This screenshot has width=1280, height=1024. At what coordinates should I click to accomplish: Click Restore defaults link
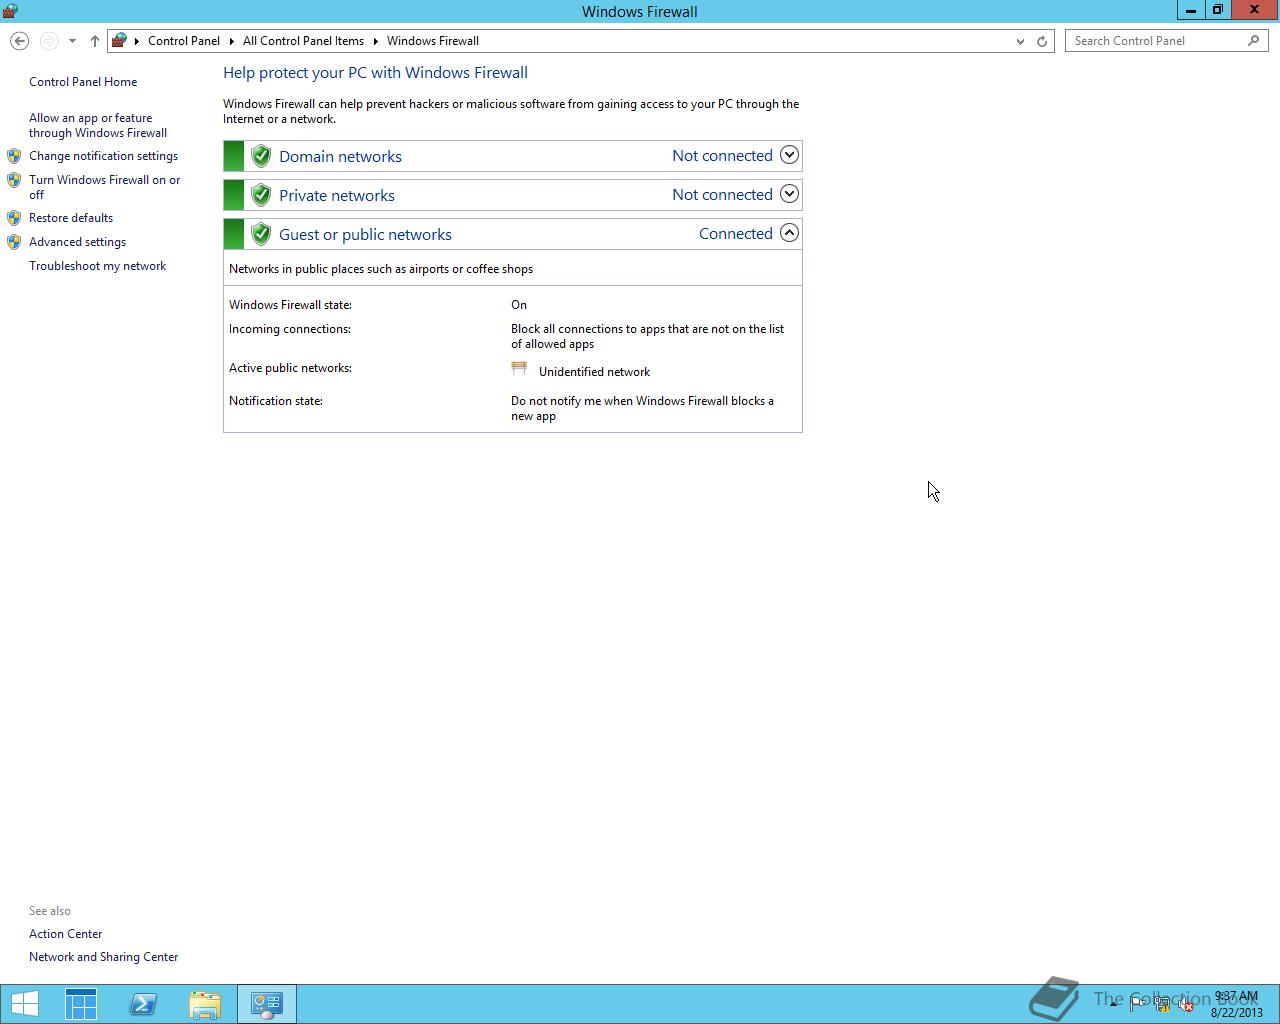pos(71,218)
